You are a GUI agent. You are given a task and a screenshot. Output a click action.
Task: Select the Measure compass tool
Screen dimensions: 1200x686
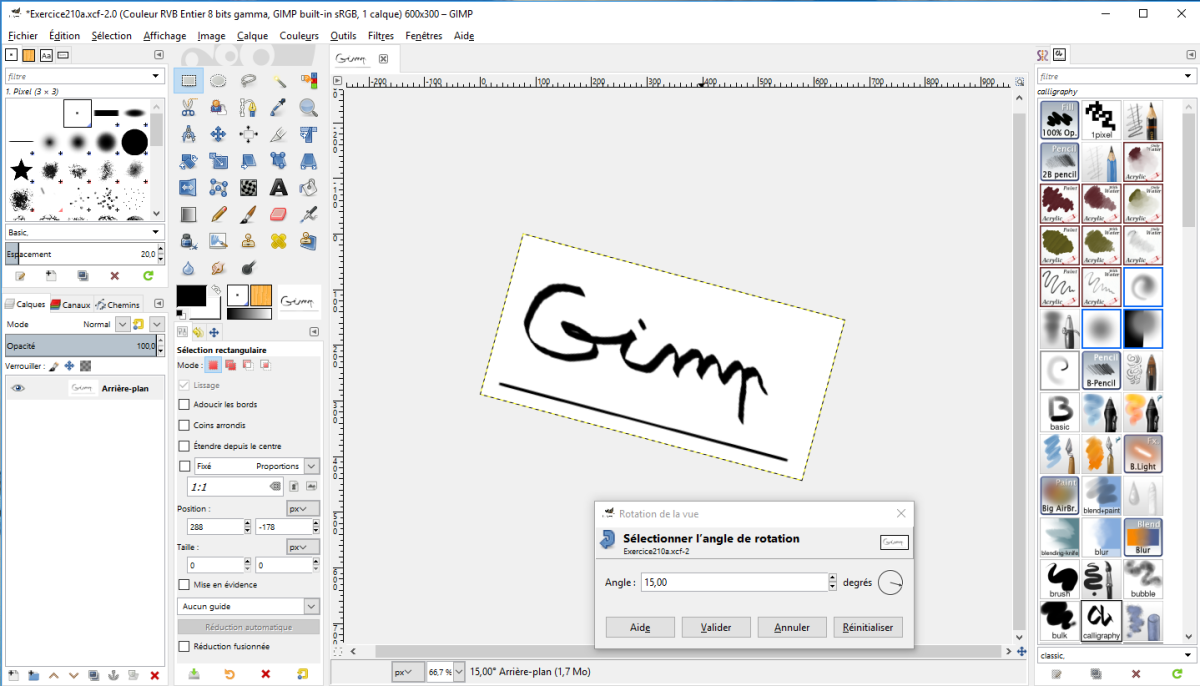[188, 134]
